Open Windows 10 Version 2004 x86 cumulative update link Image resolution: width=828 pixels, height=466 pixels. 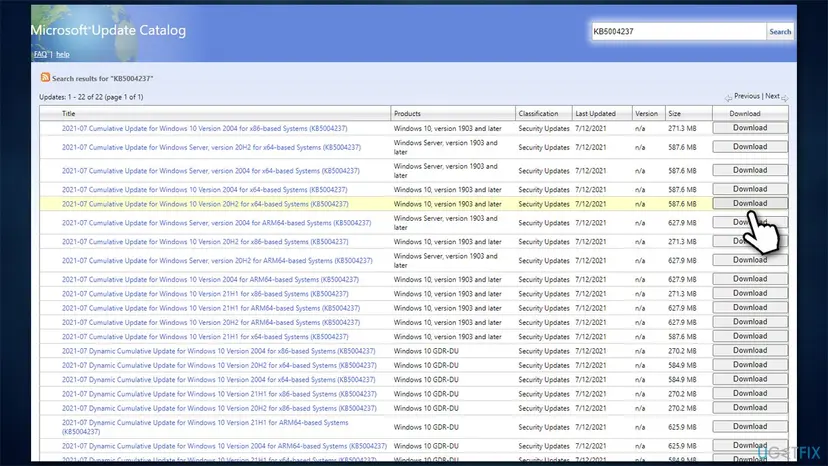pyautogui.click(x=204, y=128)
